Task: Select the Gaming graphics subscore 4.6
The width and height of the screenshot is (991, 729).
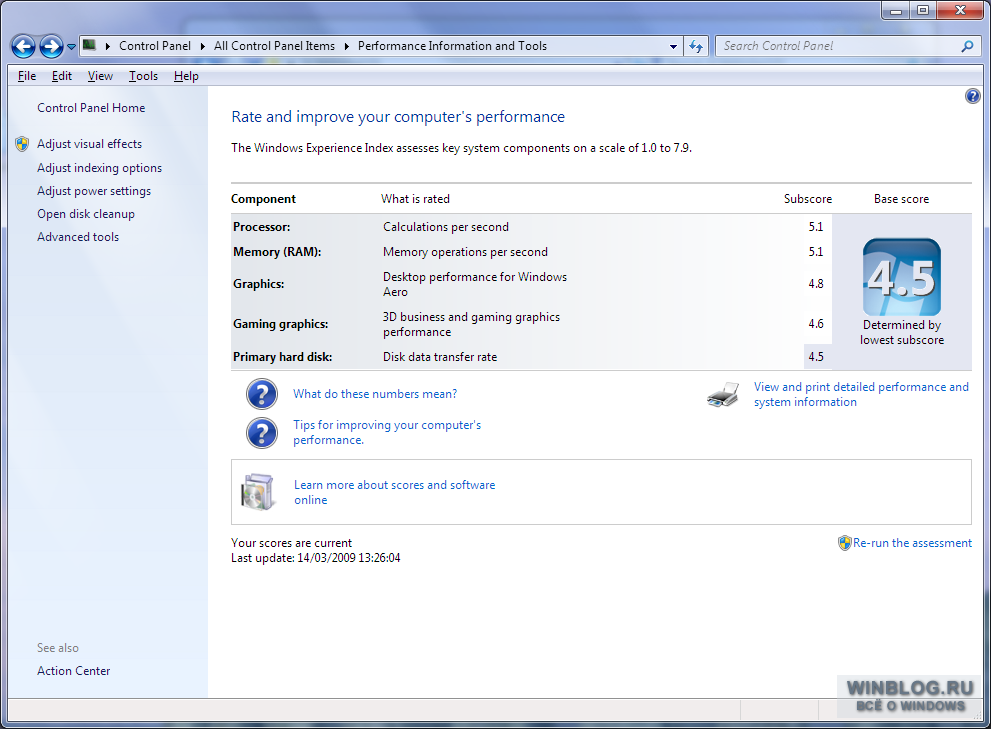Action: point(816,324)
